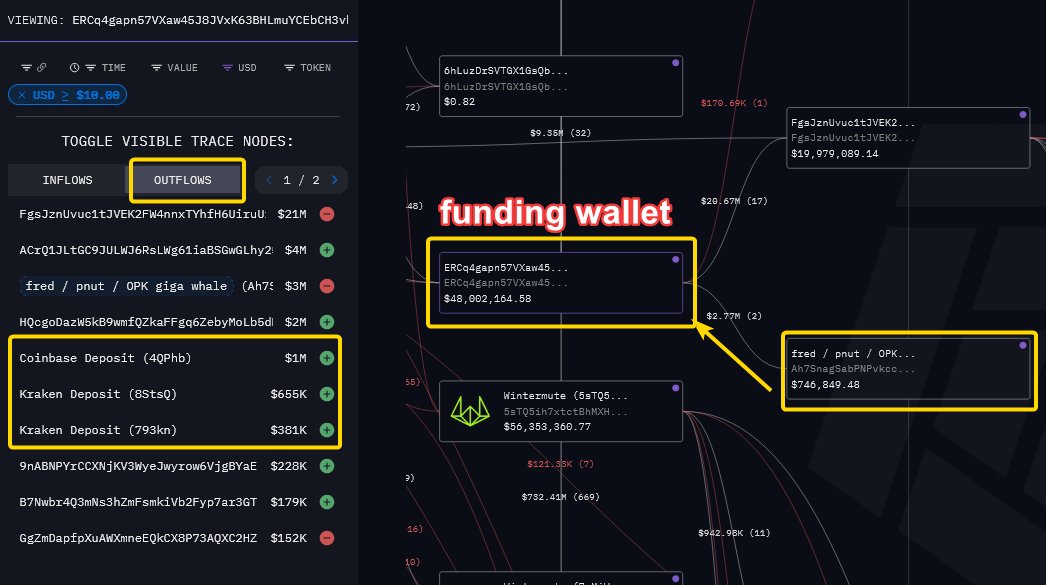The image size is (1046, 585).
Task: Open the USD filter
Action: 239,67
